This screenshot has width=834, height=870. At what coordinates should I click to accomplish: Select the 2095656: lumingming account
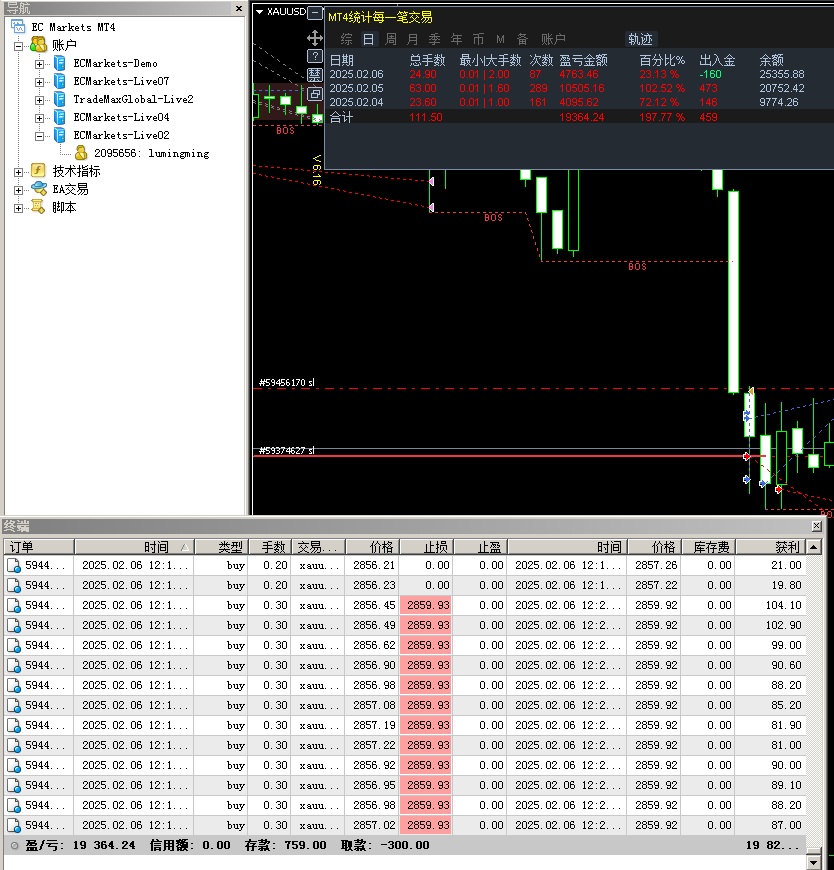click(x=151, y=153)
